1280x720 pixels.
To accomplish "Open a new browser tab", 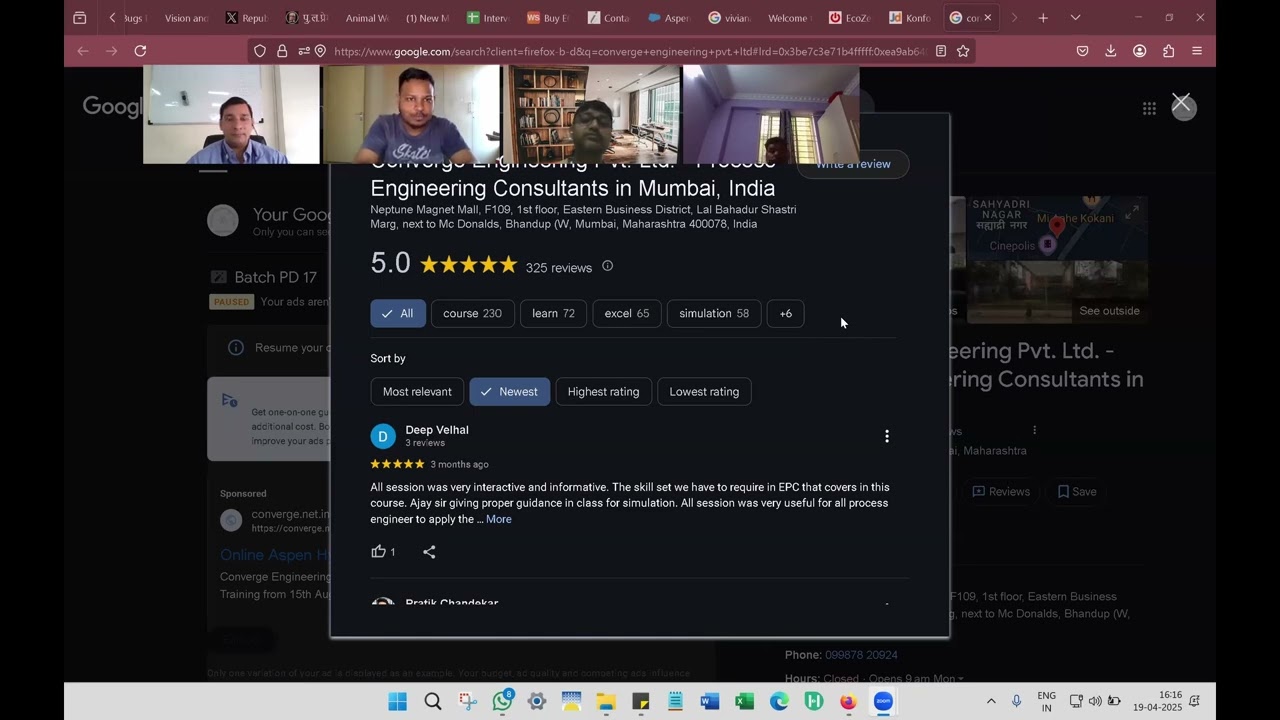I will (x=1043, y=18).
